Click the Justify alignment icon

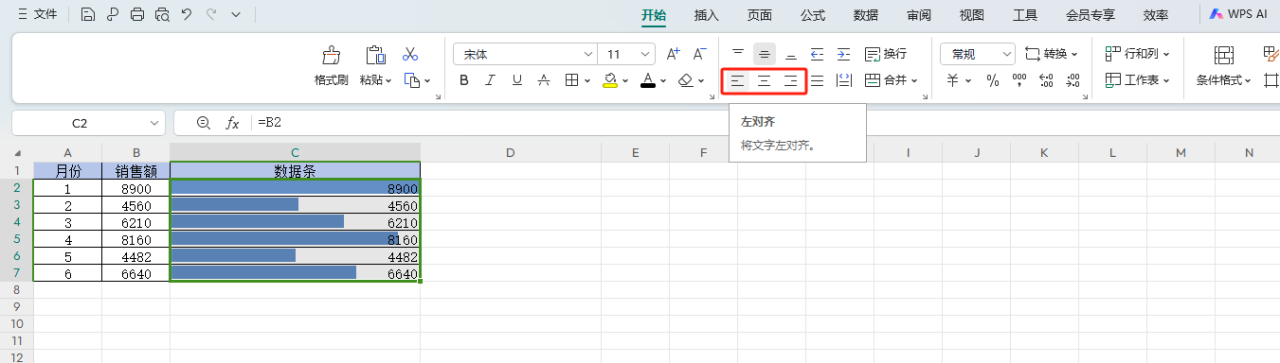click(817, 81)
